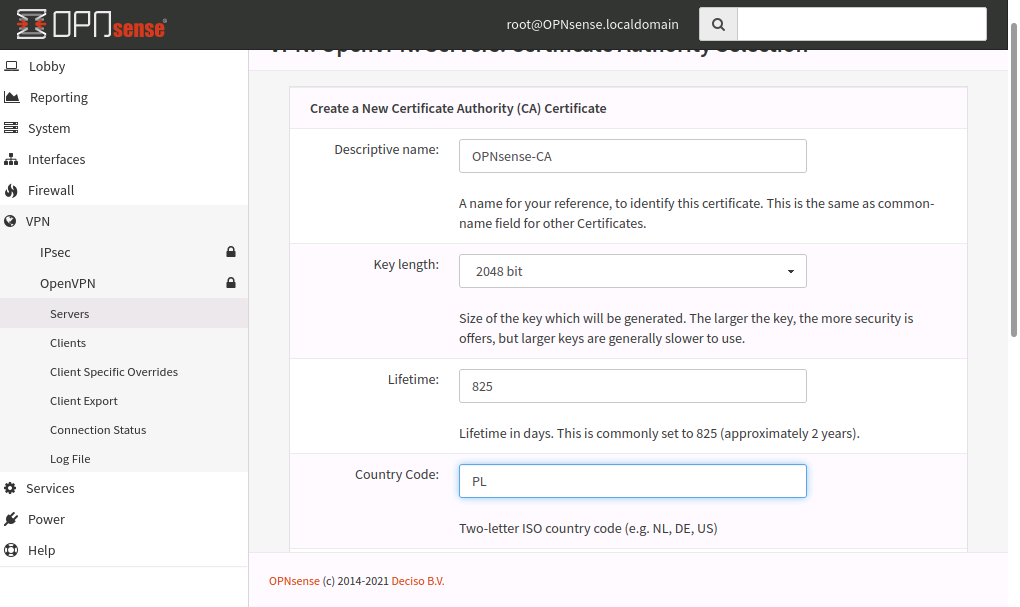Image resolution: width=1020 pixels, height=607 pixels.
Task: Open the OpenVPN Log File page
Action: point(70,459)
